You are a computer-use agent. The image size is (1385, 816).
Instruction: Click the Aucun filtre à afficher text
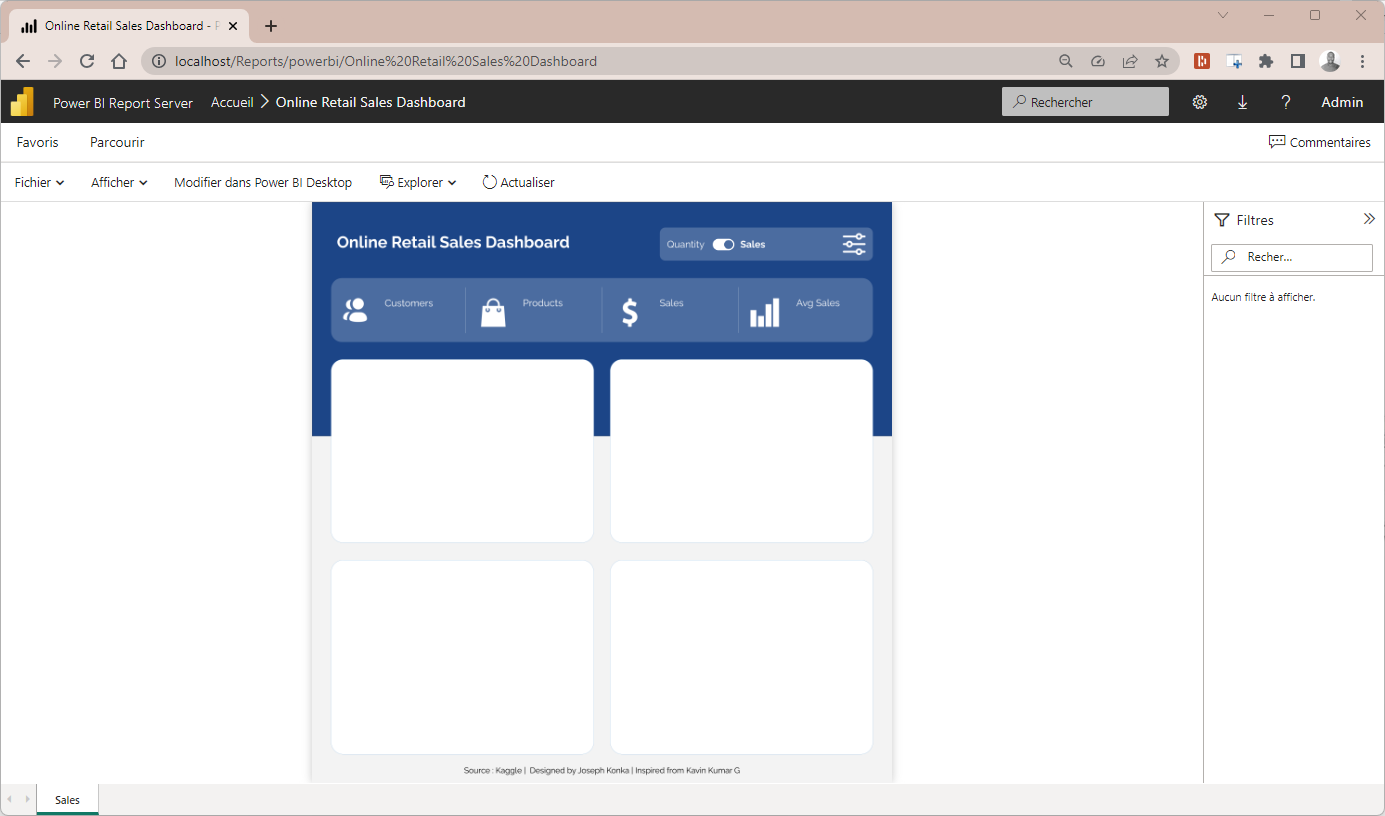tap(1263, 297)
